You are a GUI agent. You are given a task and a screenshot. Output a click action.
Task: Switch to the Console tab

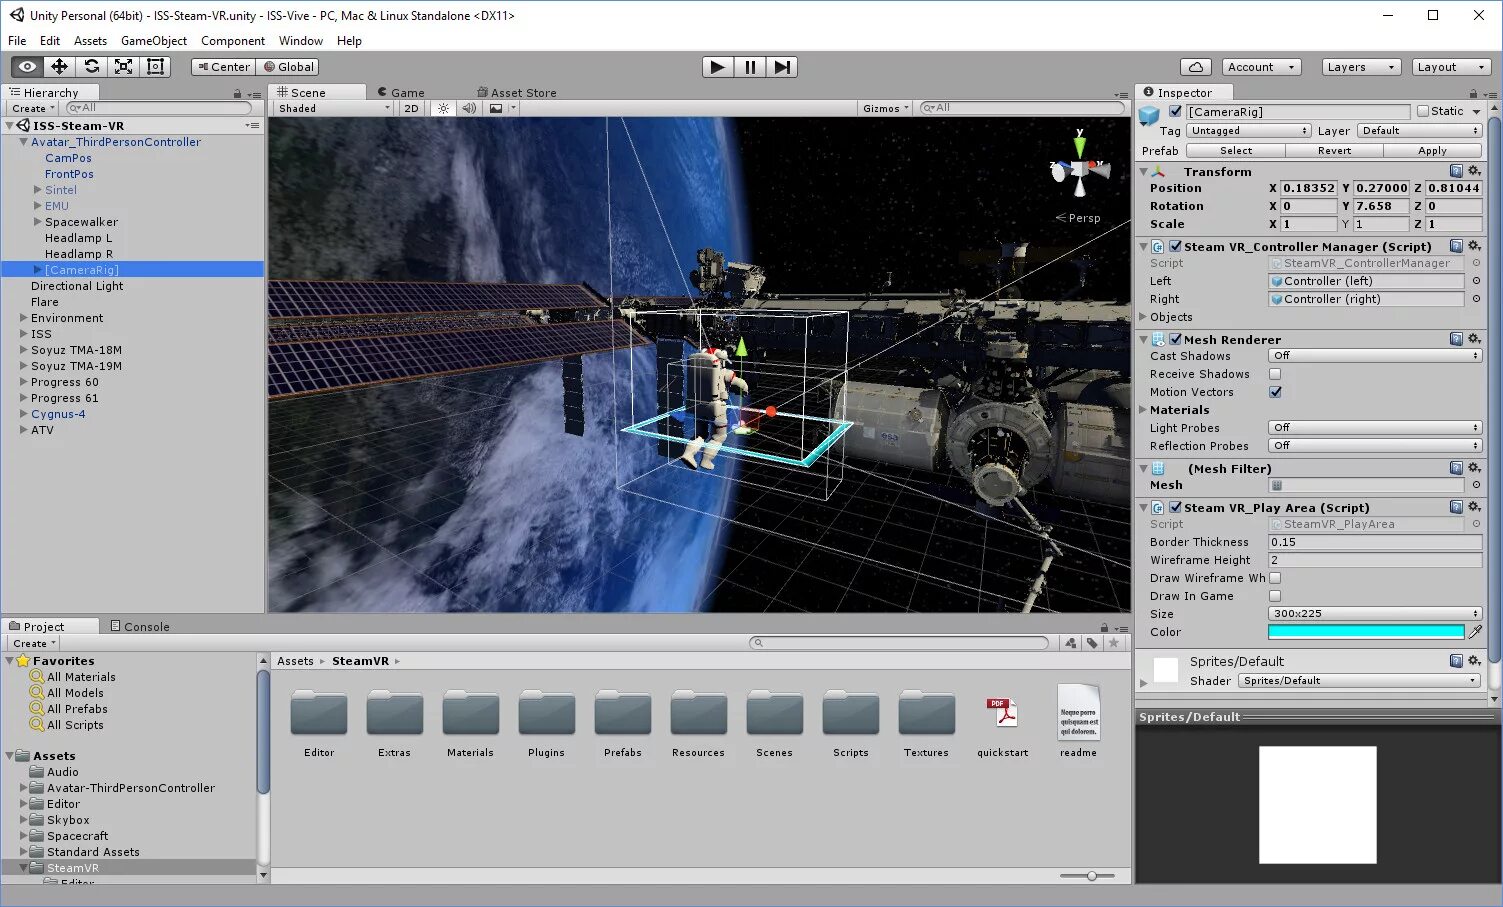(x=140, y=626)
